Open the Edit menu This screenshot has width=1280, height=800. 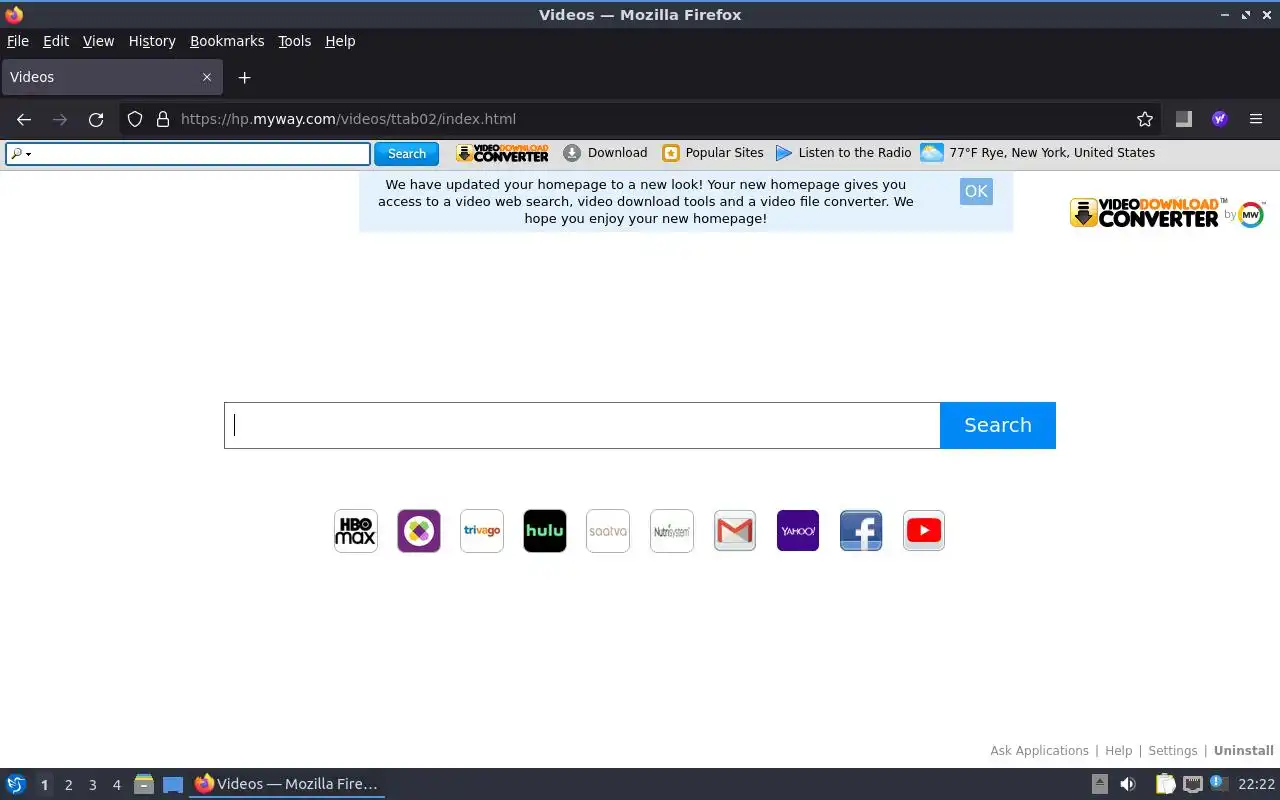pyautogui.click(x=56, y=41)
